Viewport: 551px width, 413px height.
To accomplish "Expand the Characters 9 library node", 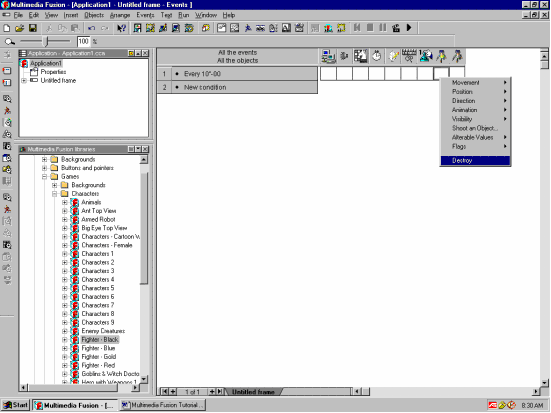I will pos(65,323).
